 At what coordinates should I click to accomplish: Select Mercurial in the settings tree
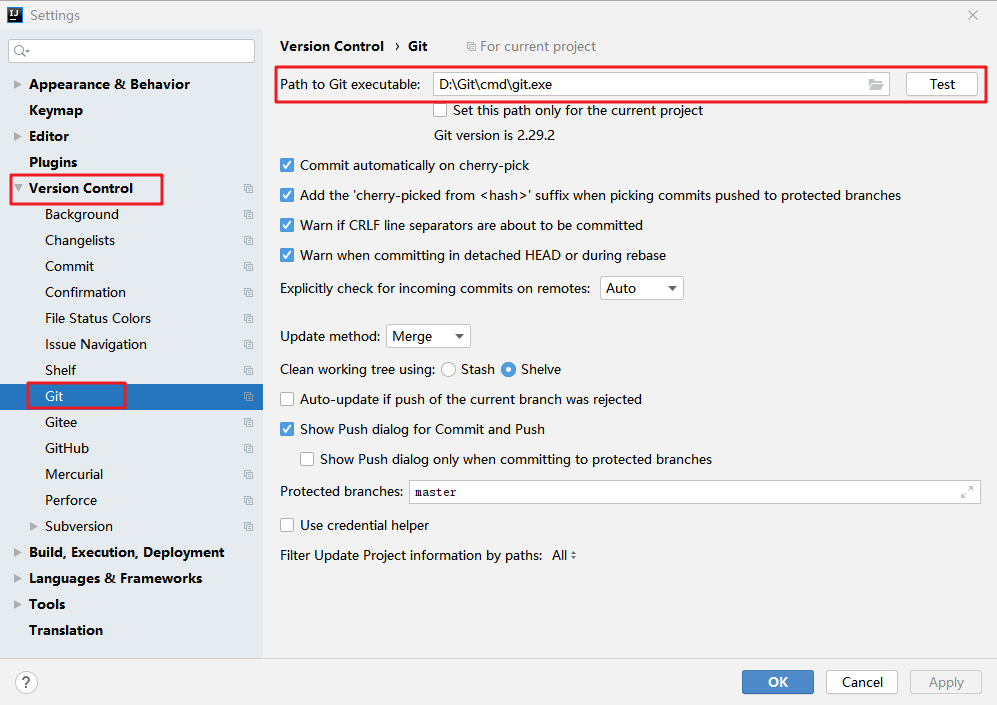(x=74, y=475)
